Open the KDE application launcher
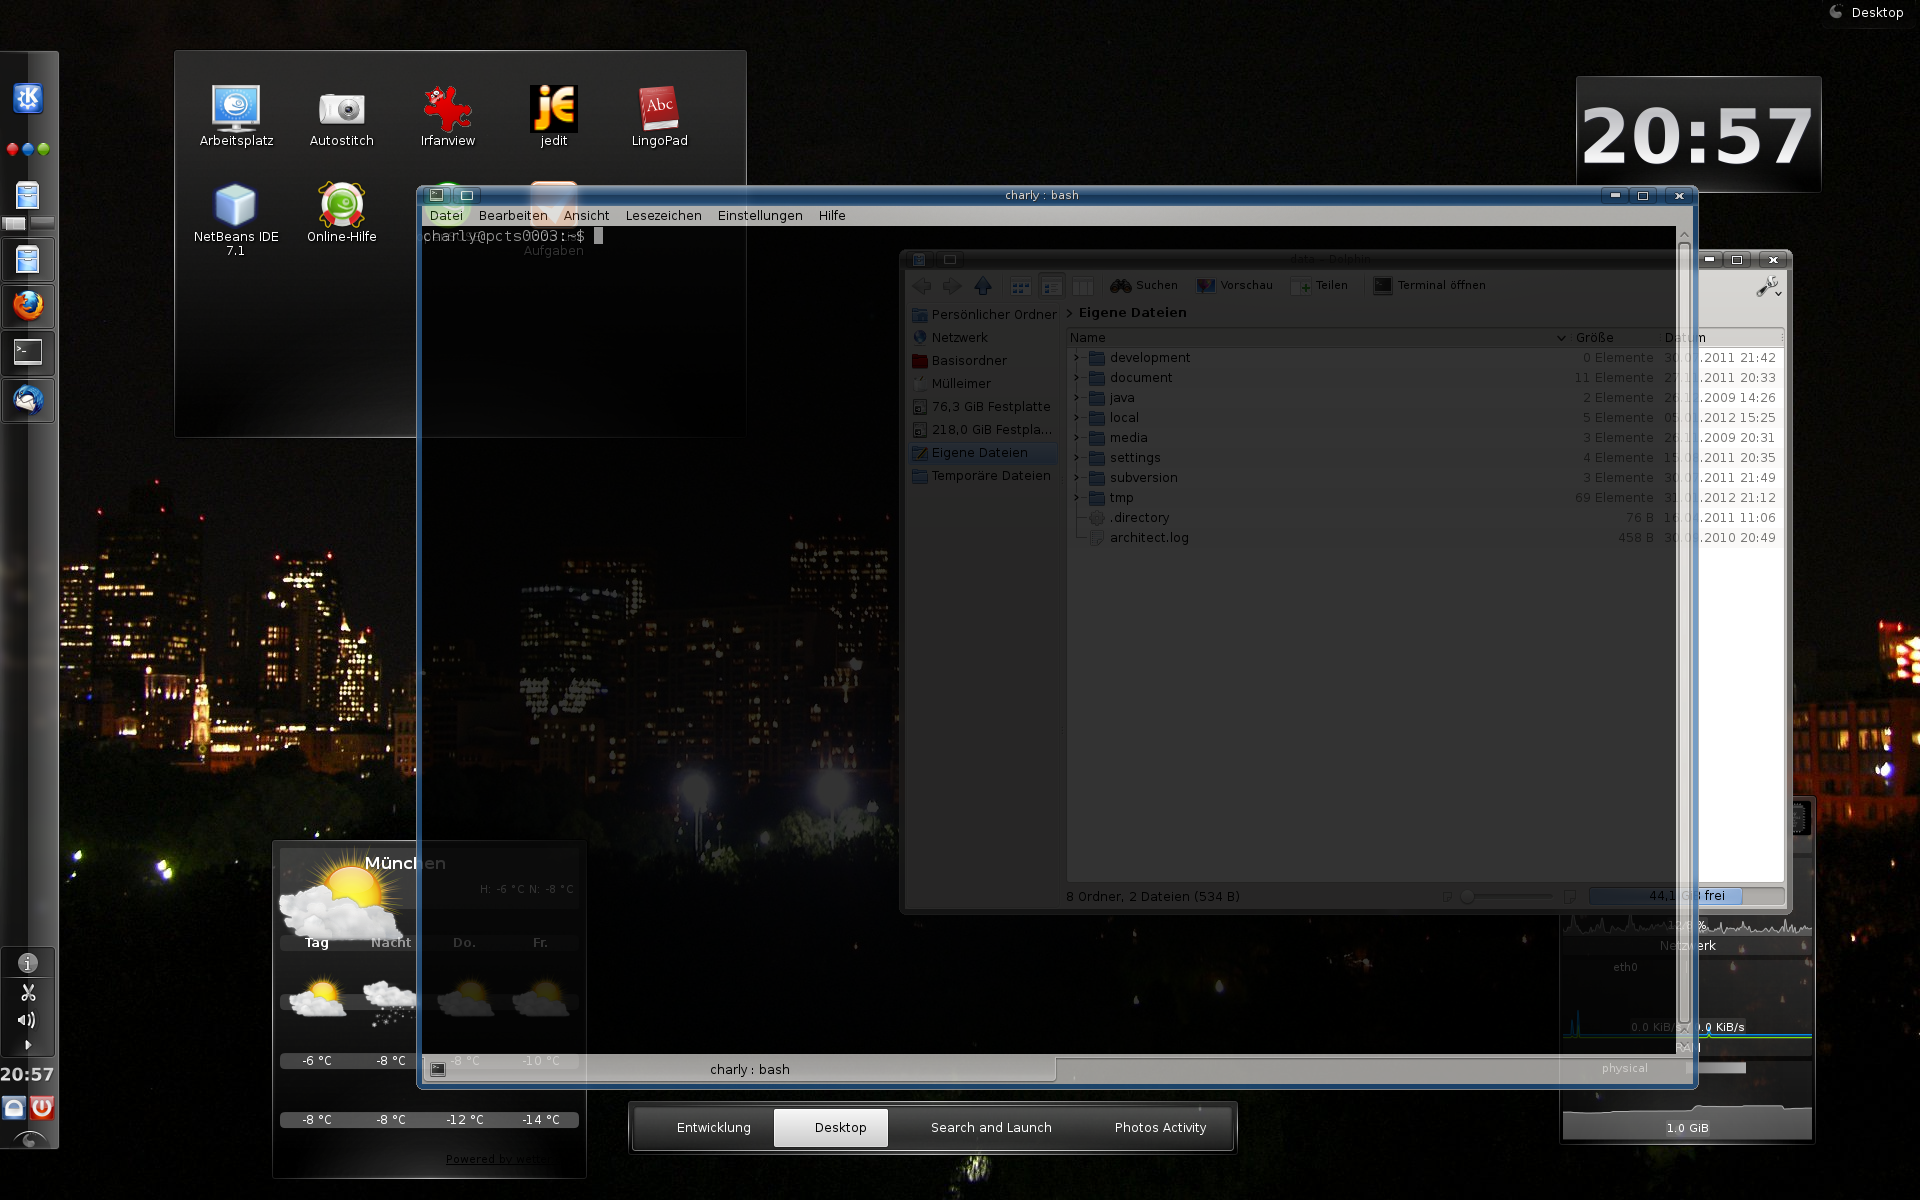 (28, 98)
